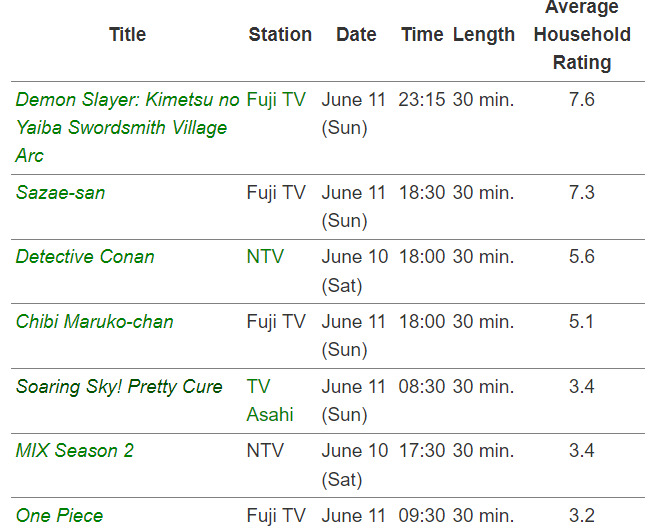Click the green NTV link for Detective Conan

pyautogui.click(x=265, y=256)
